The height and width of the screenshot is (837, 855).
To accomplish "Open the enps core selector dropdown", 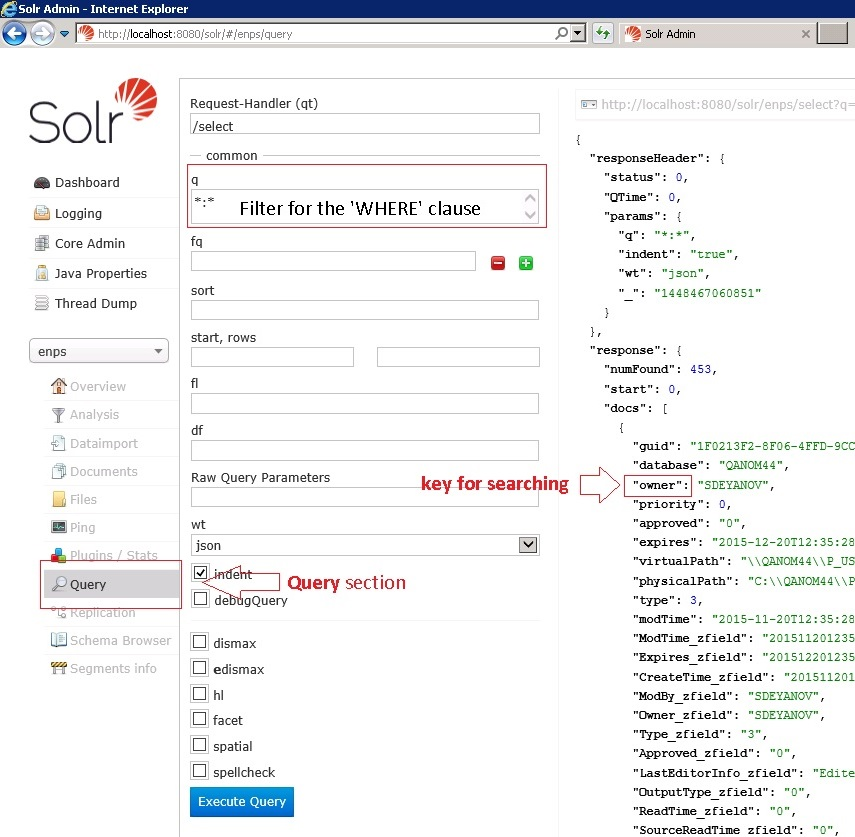I will point(99,351).
